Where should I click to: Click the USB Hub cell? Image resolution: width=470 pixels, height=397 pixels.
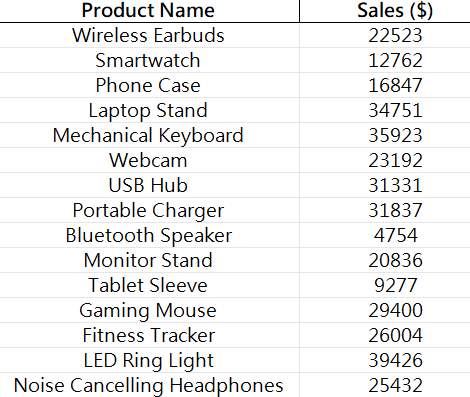149,185
